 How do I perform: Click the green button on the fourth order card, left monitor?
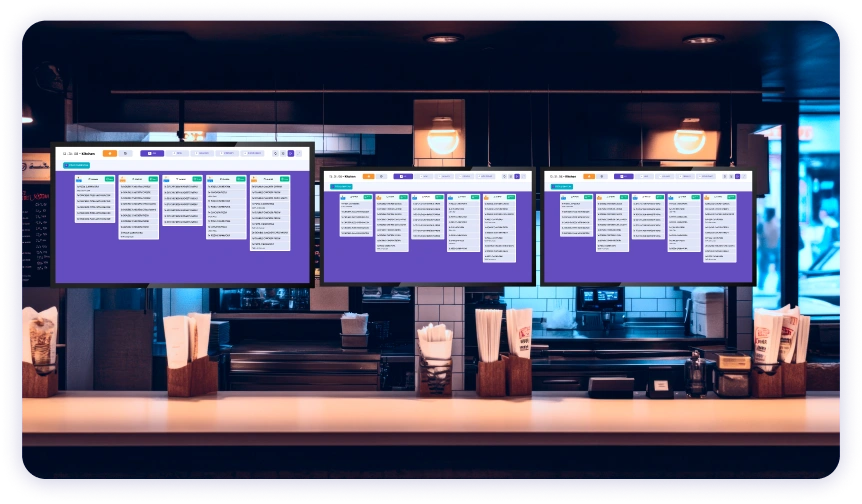[241, 179]
